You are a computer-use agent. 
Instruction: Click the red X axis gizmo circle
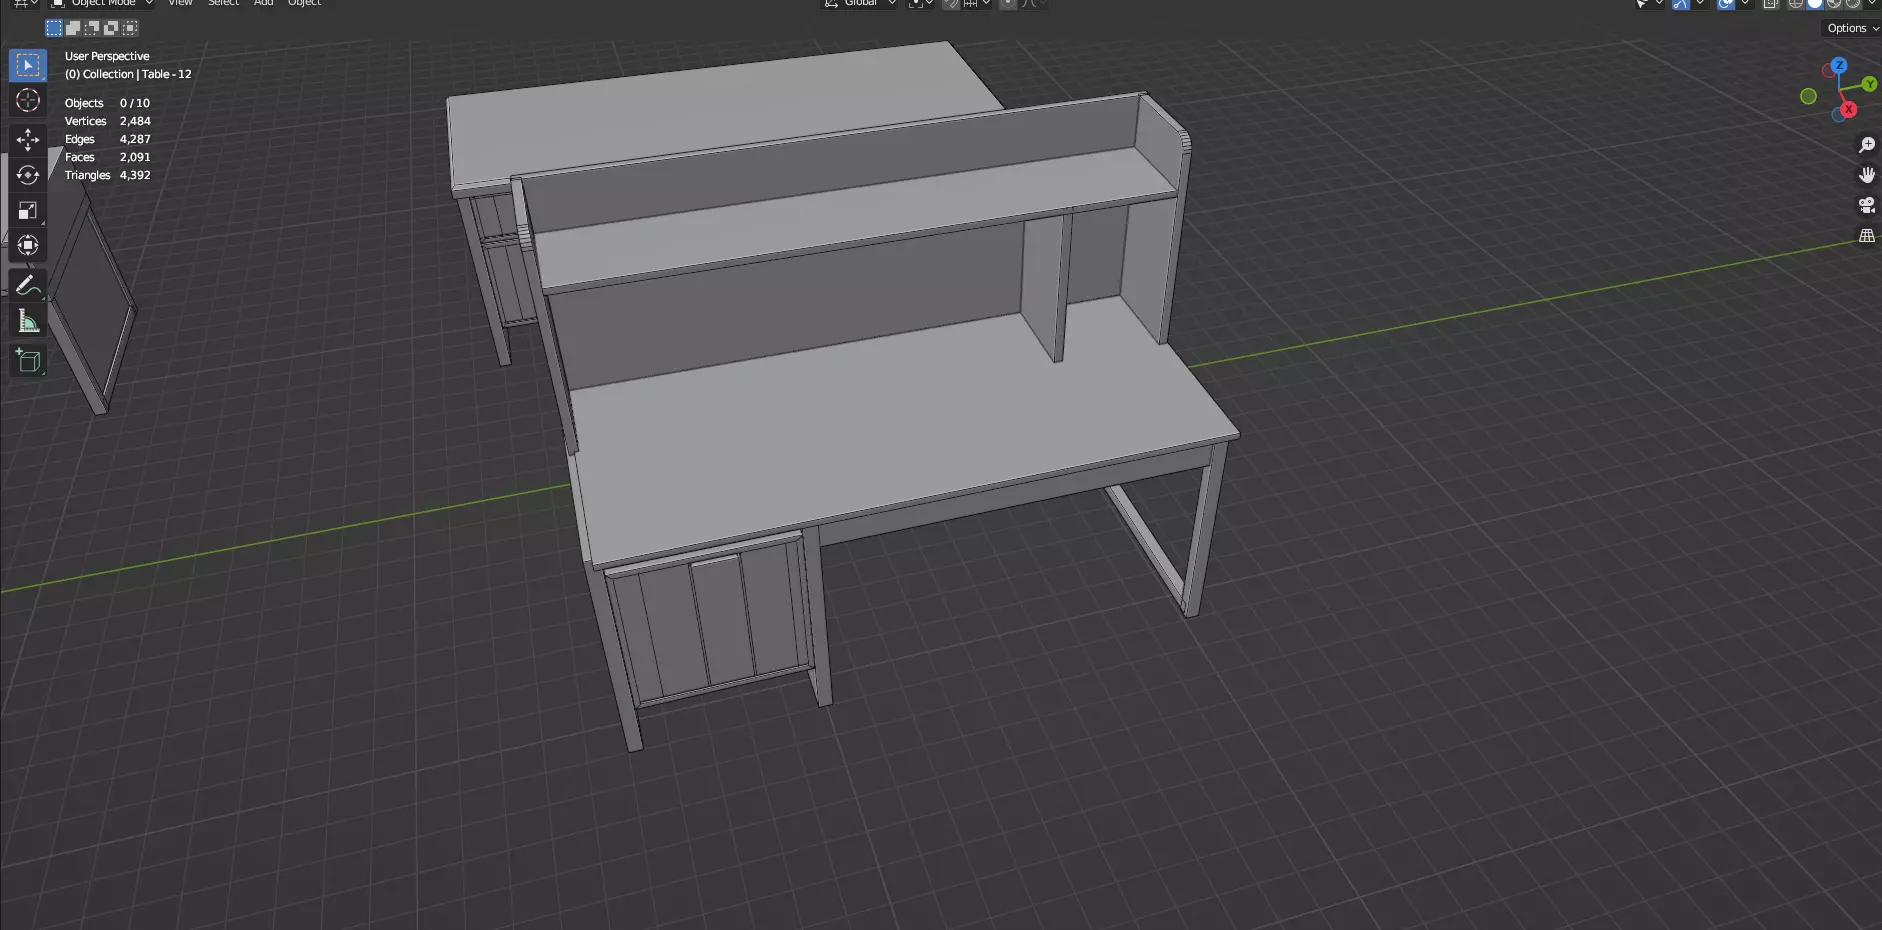(1849, 109)
